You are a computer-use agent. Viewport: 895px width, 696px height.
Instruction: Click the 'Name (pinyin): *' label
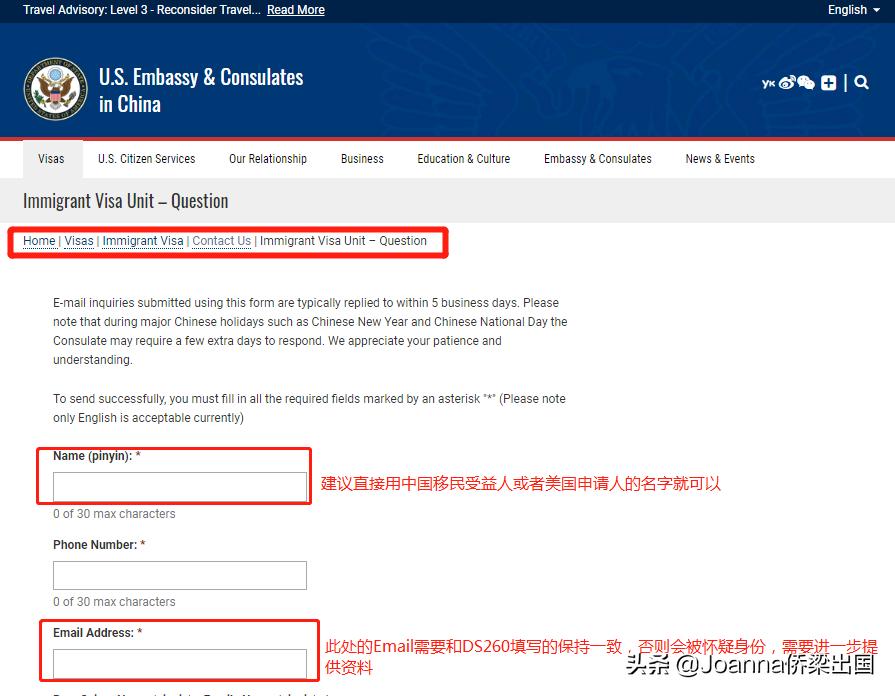(96, 456)
